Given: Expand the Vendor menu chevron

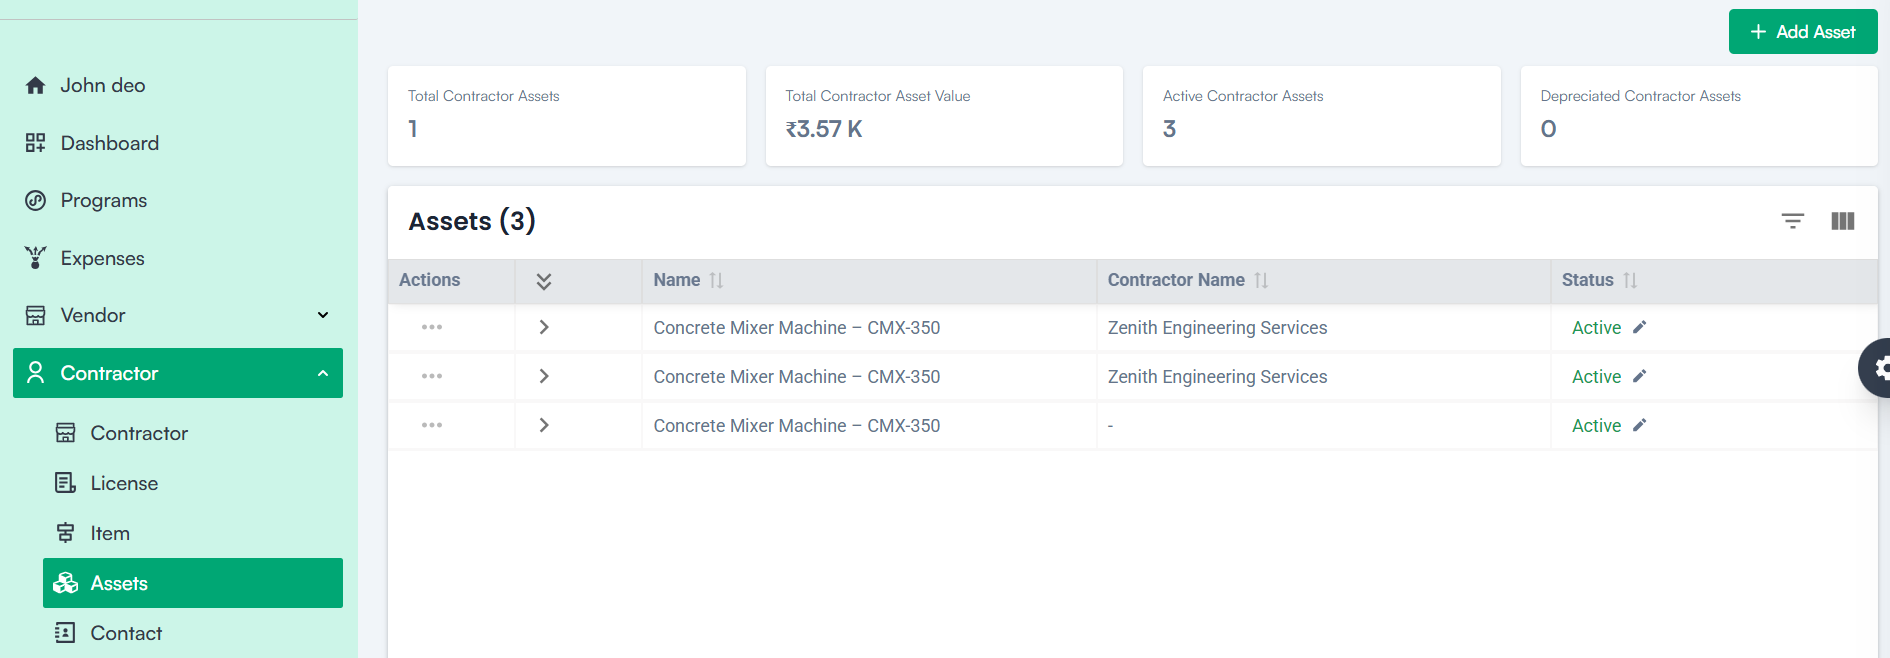Looking at the screenshot, I should pyautogui.click(x=323, y=315).
